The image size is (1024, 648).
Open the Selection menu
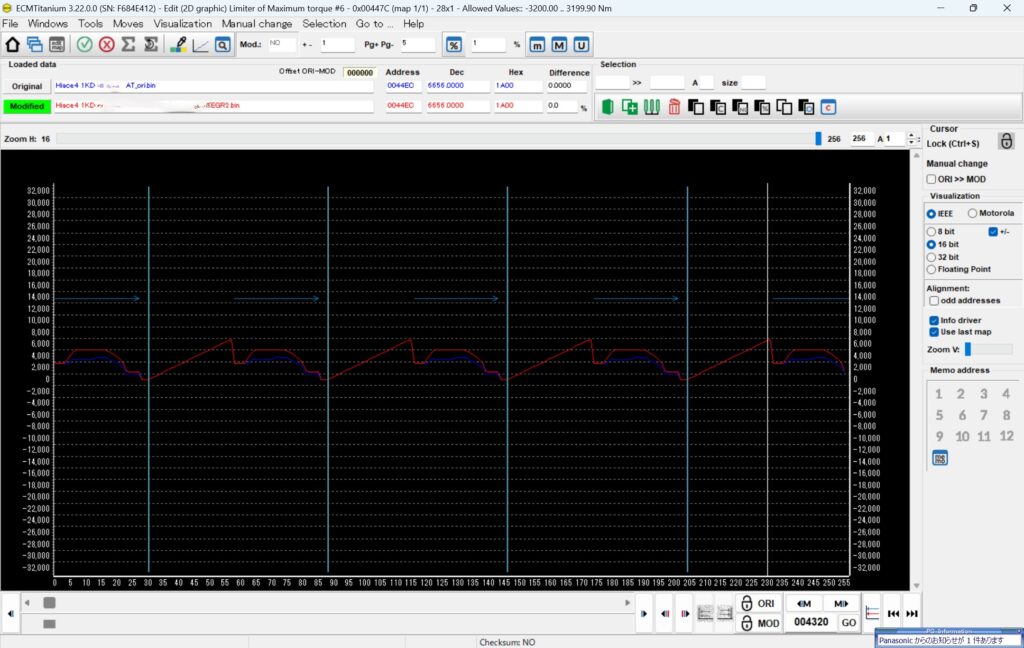tap(324, 24)
